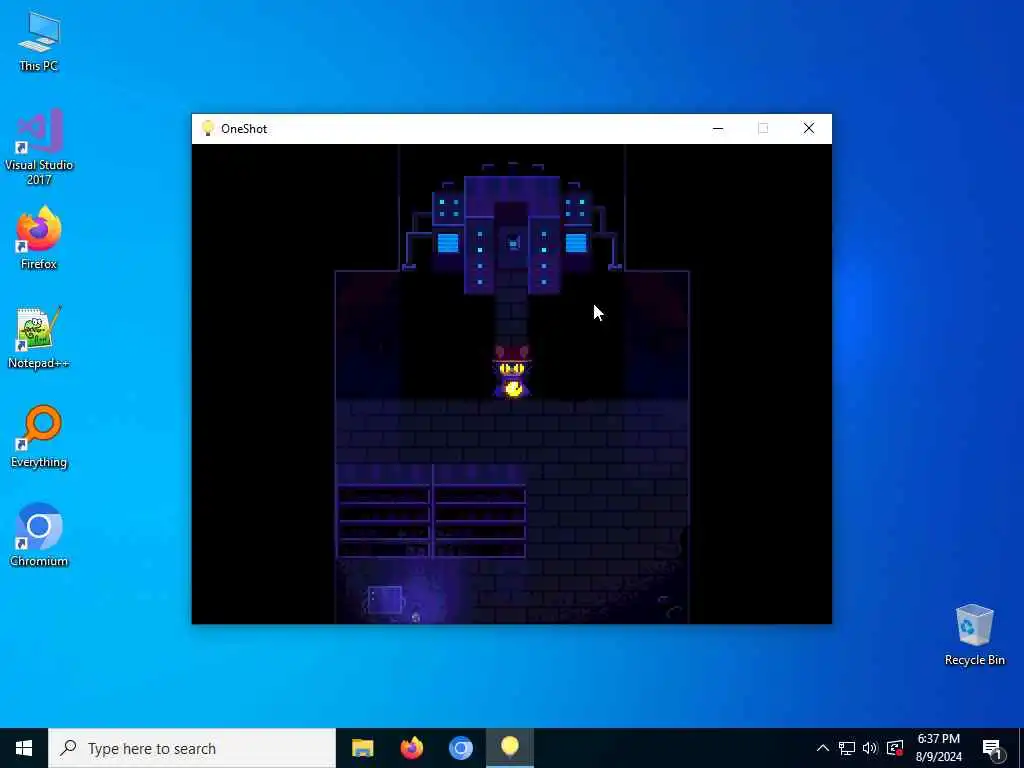Click the 6:37 PM clock
This screenshot has height=768, width=1024.
tap(938, 748)
